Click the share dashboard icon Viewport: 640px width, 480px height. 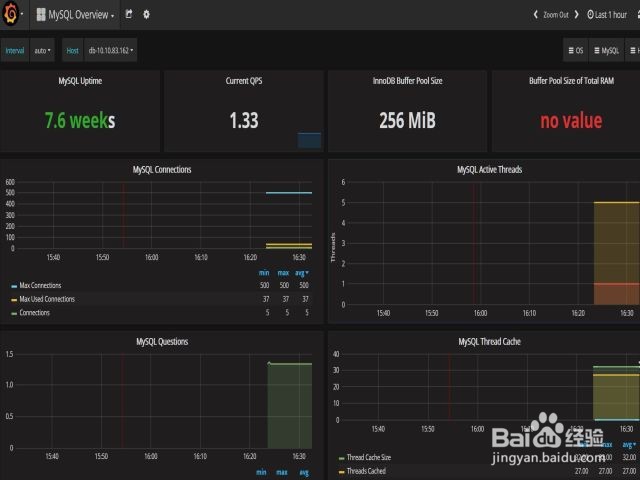click(129, 14)
